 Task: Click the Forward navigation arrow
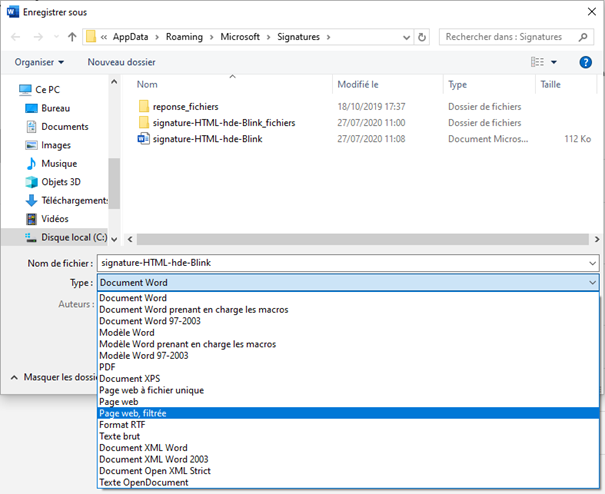[x=38, y=37]
